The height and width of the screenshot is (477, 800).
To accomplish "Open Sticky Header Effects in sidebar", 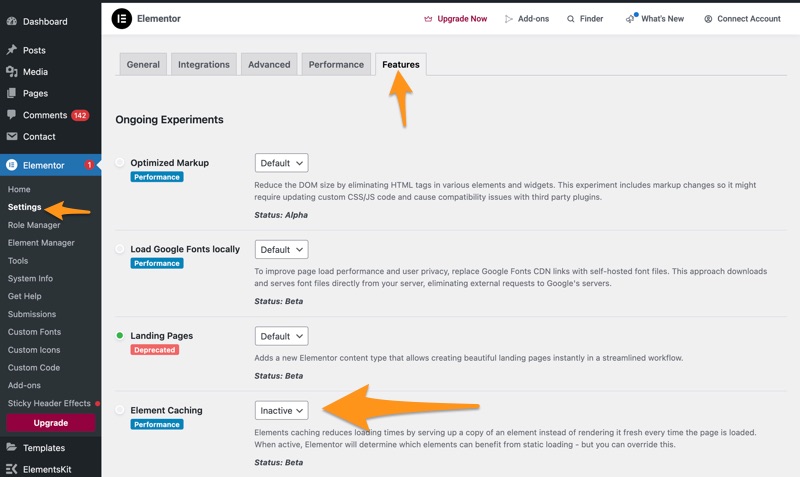I will [49, 404].
